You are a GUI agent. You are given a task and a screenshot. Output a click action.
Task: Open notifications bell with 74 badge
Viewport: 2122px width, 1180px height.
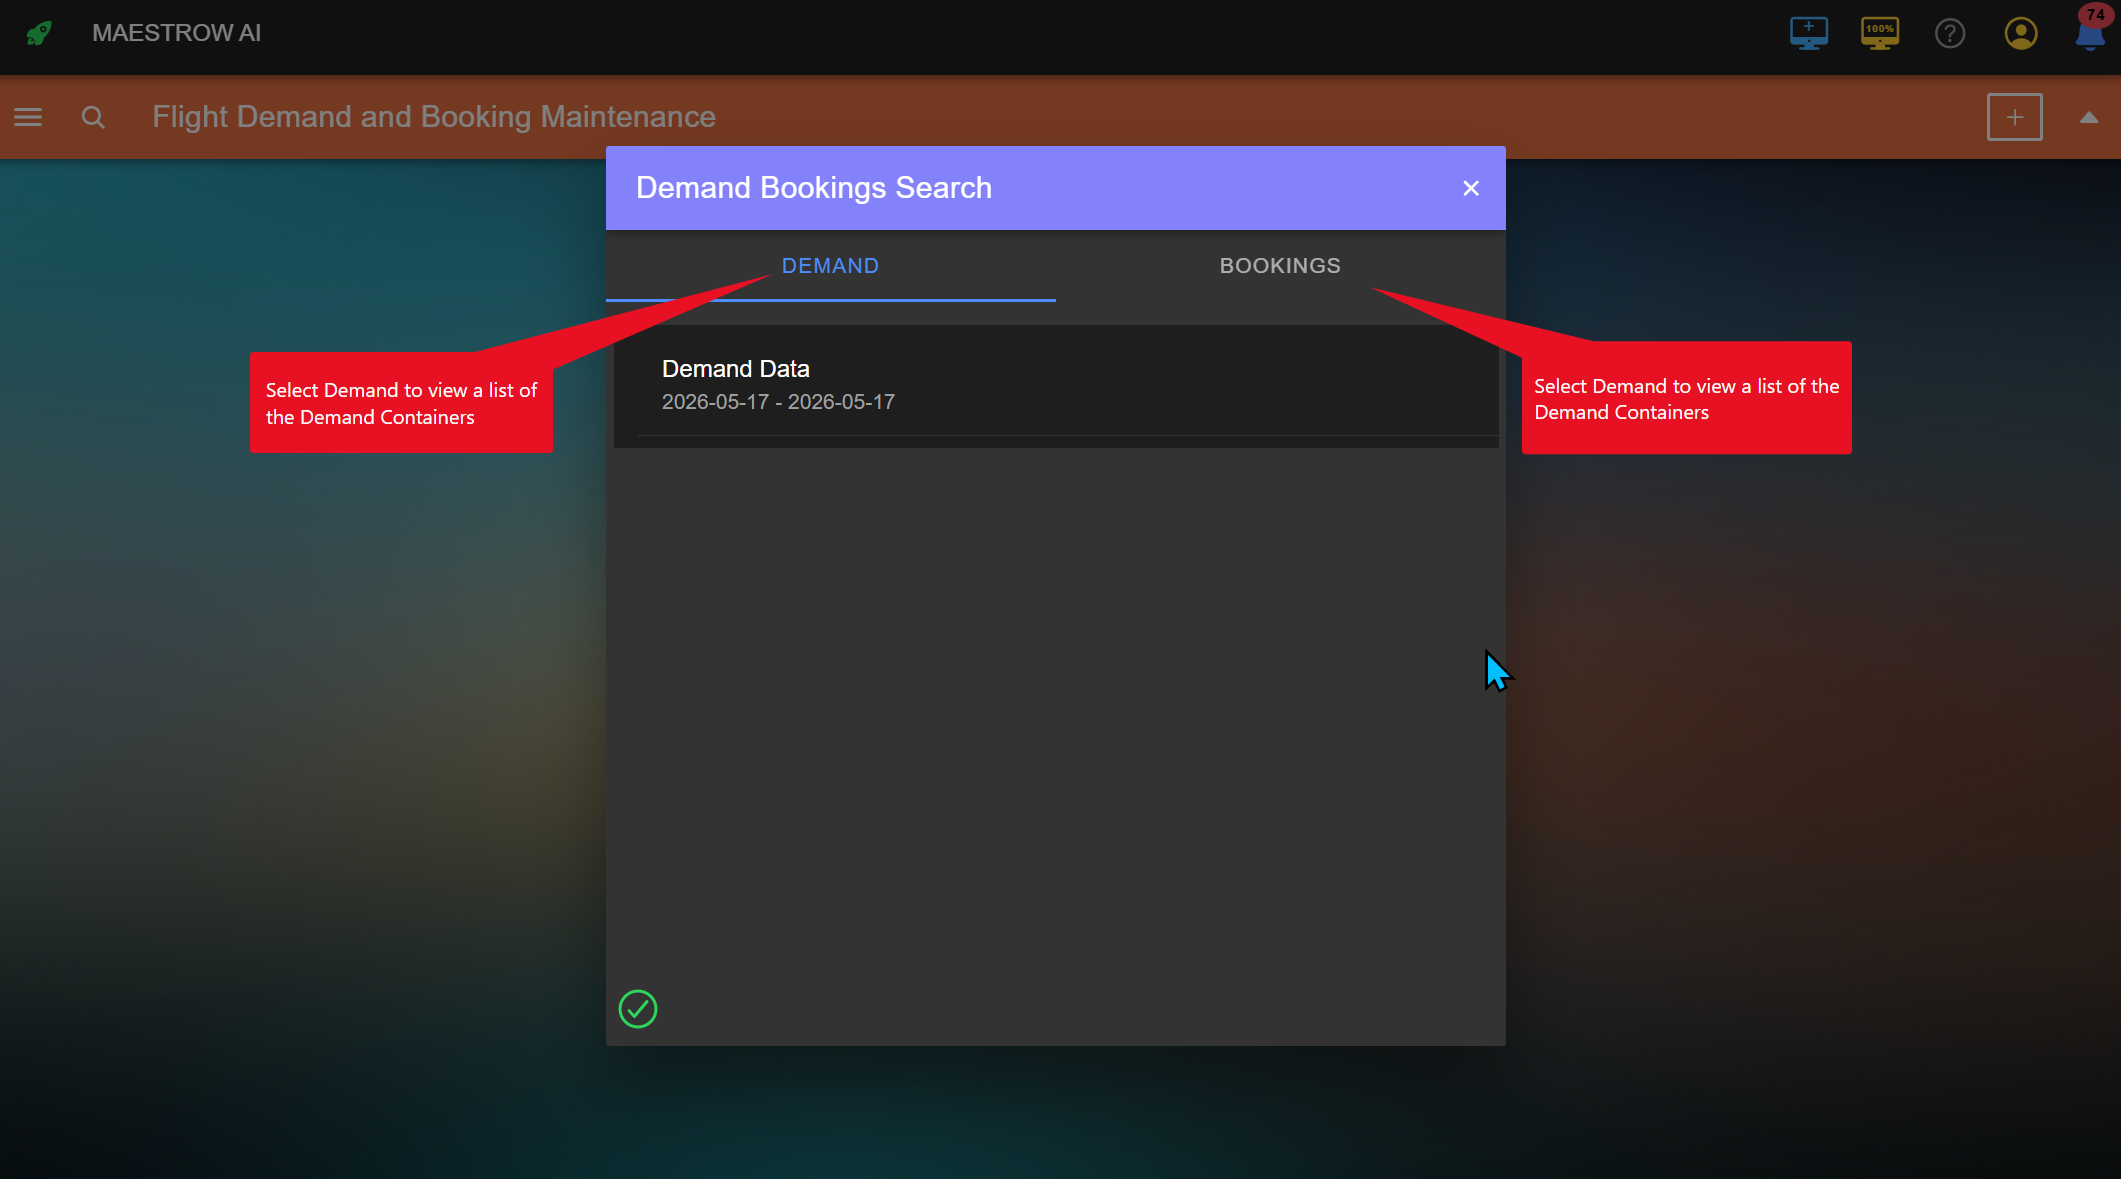point(2090,30)
